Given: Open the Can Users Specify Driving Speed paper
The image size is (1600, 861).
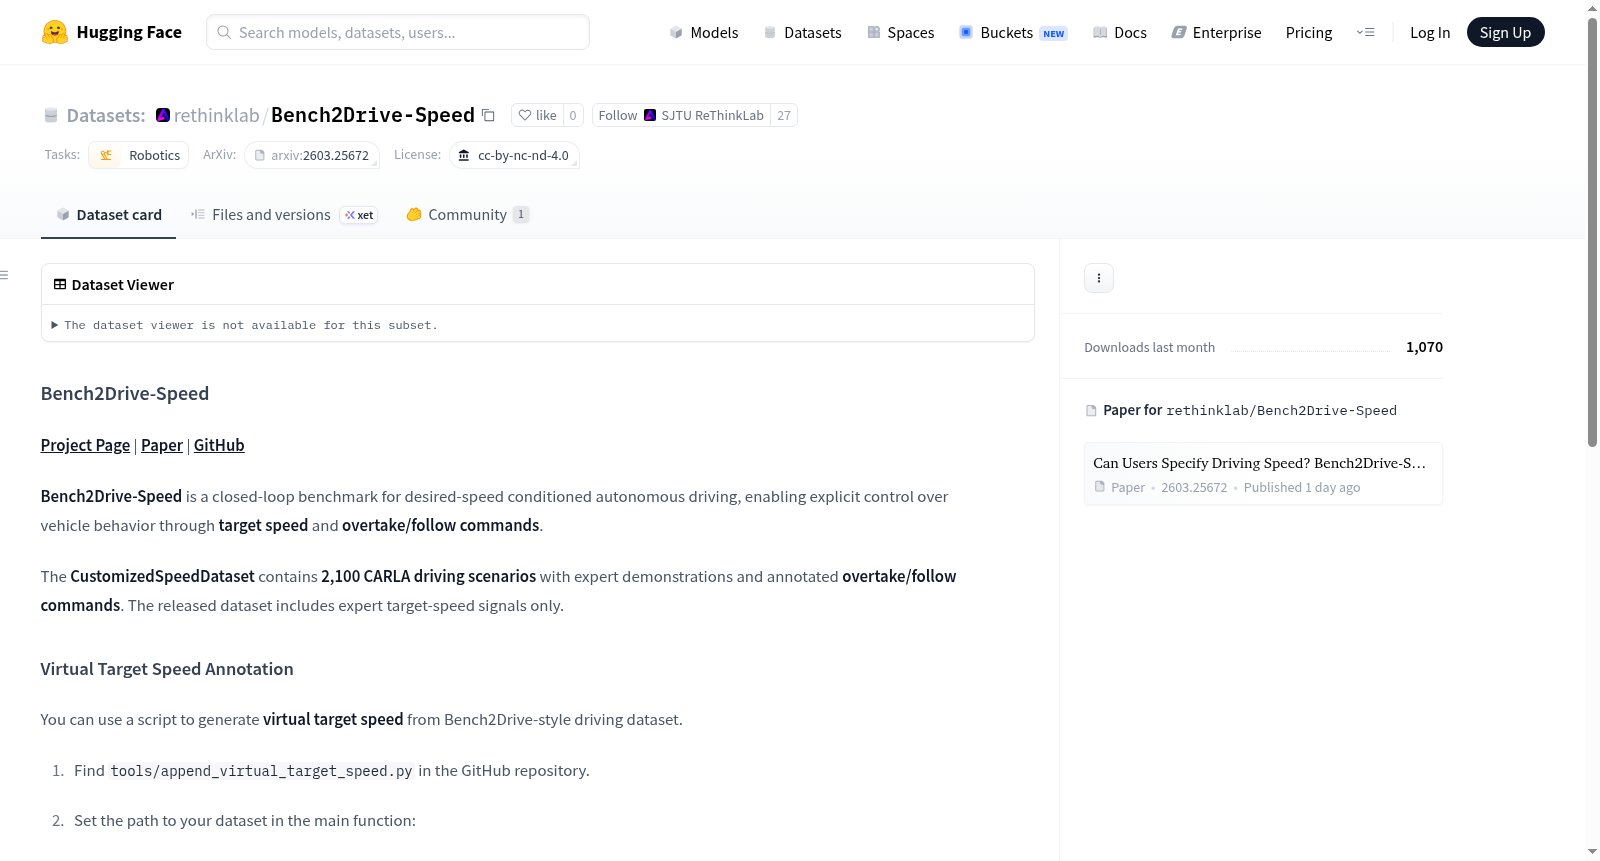Looking at the screenshot, I should click(1263, 474).
